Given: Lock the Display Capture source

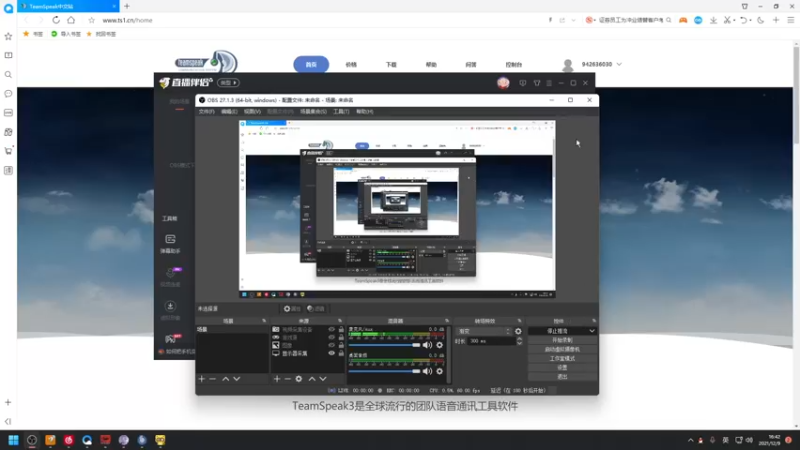Looking at the screenshot, I should tap(341, 353).
